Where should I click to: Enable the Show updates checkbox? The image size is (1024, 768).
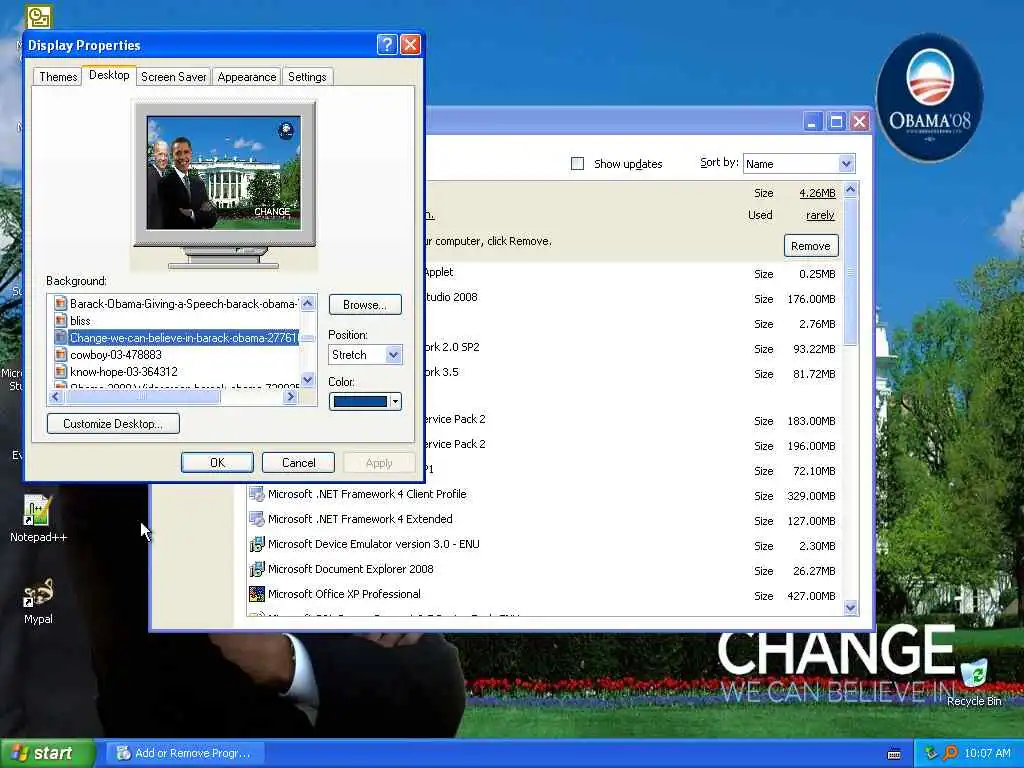[x=577, y=163]
